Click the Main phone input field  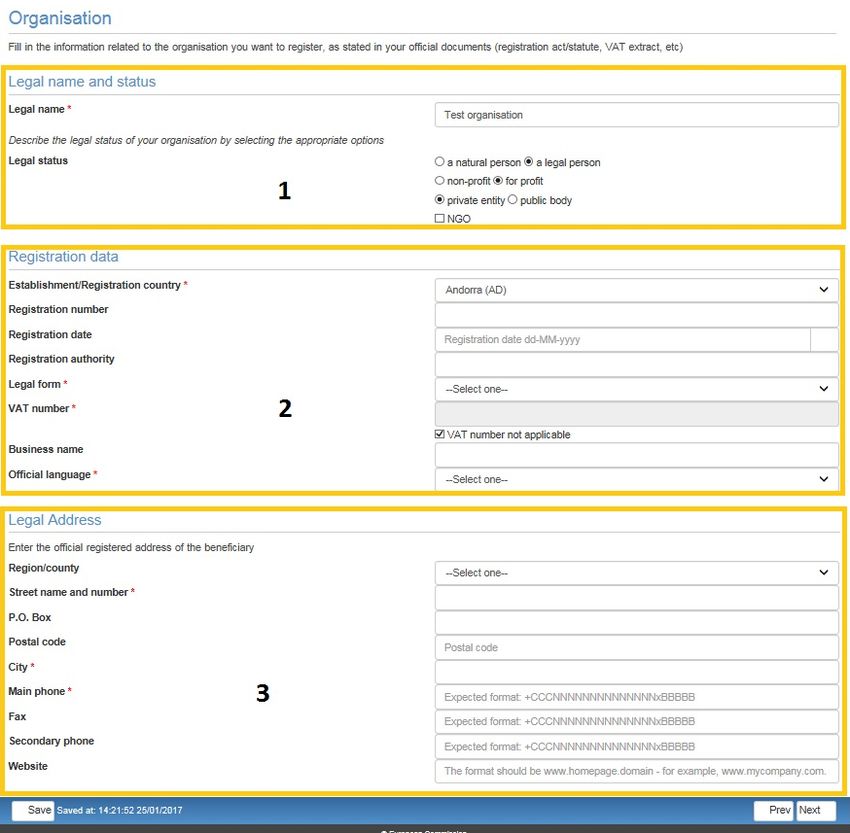tap(636, 697)
